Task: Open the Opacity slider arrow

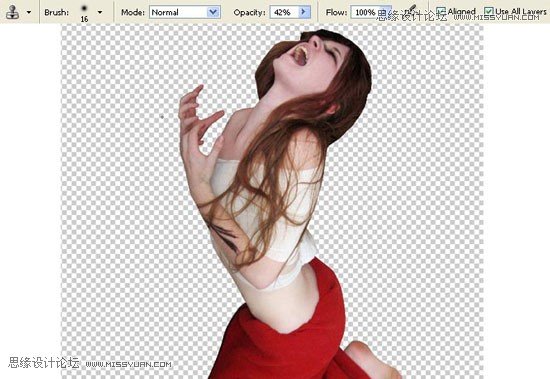Action: coord(304,12)
